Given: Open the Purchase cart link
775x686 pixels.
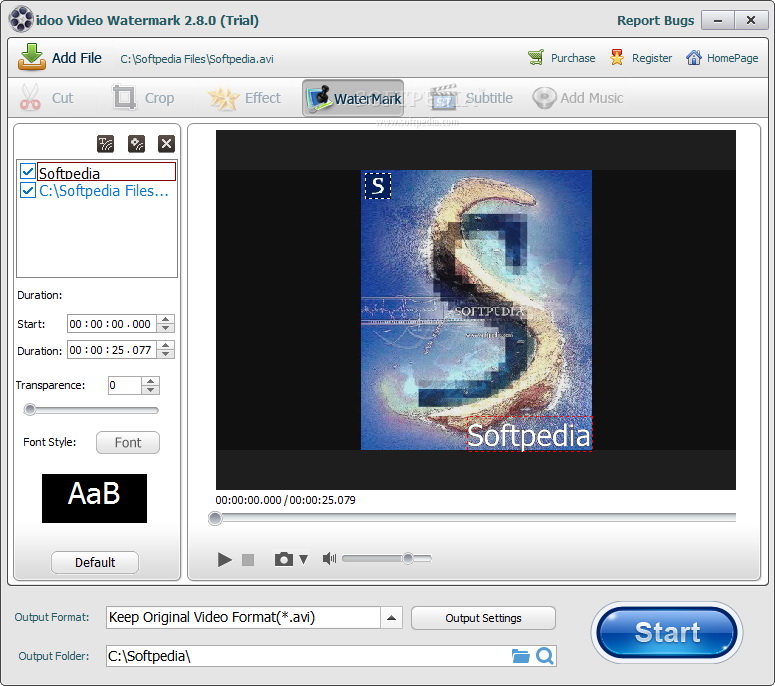Looking at the screenshot, I should tap(561, 58).
